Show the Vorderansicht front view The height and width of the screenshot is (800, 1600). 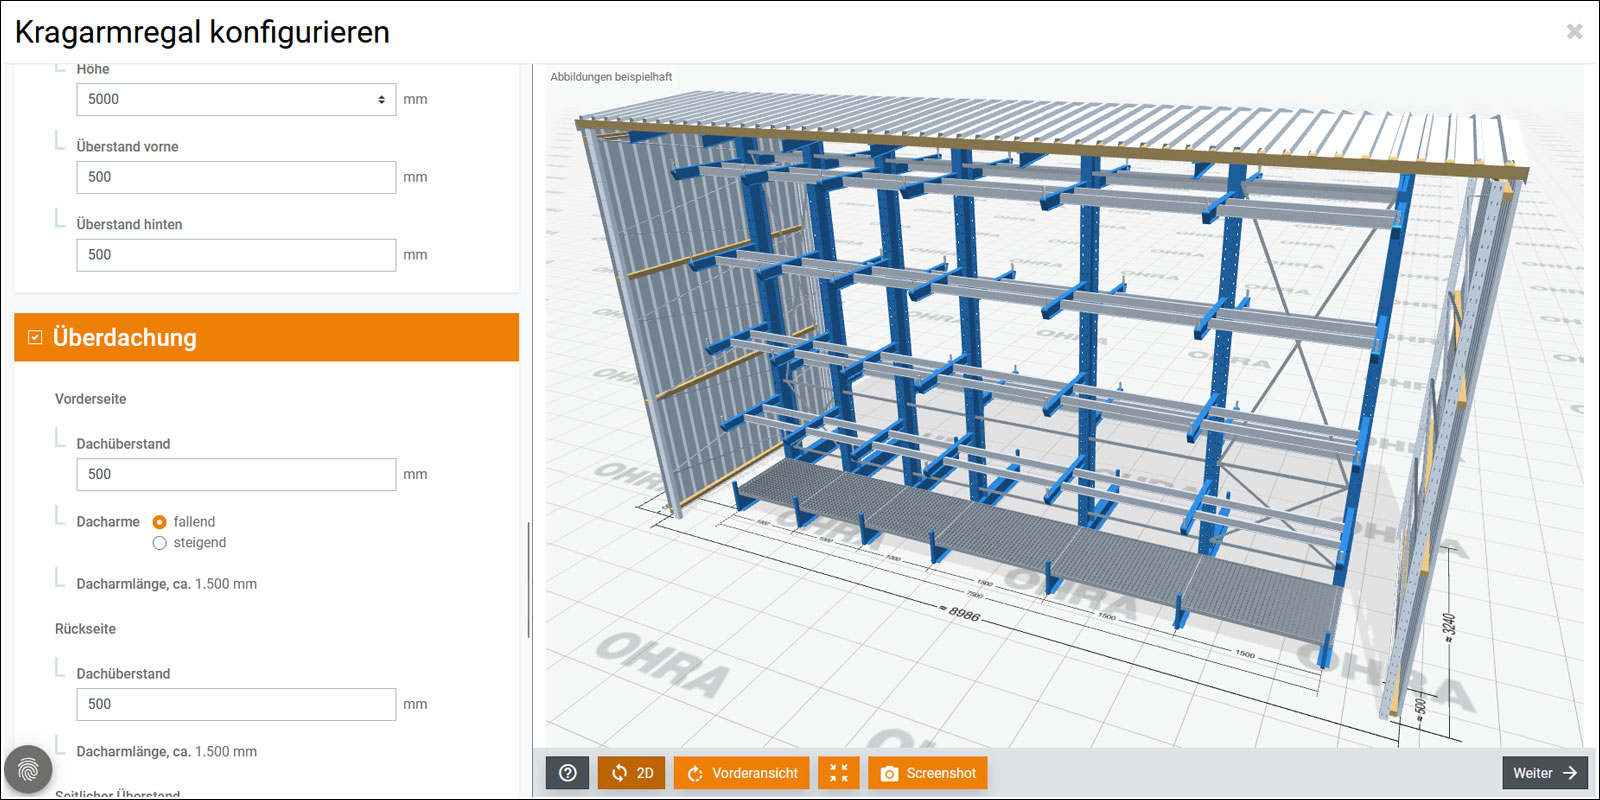click(741, 773)
